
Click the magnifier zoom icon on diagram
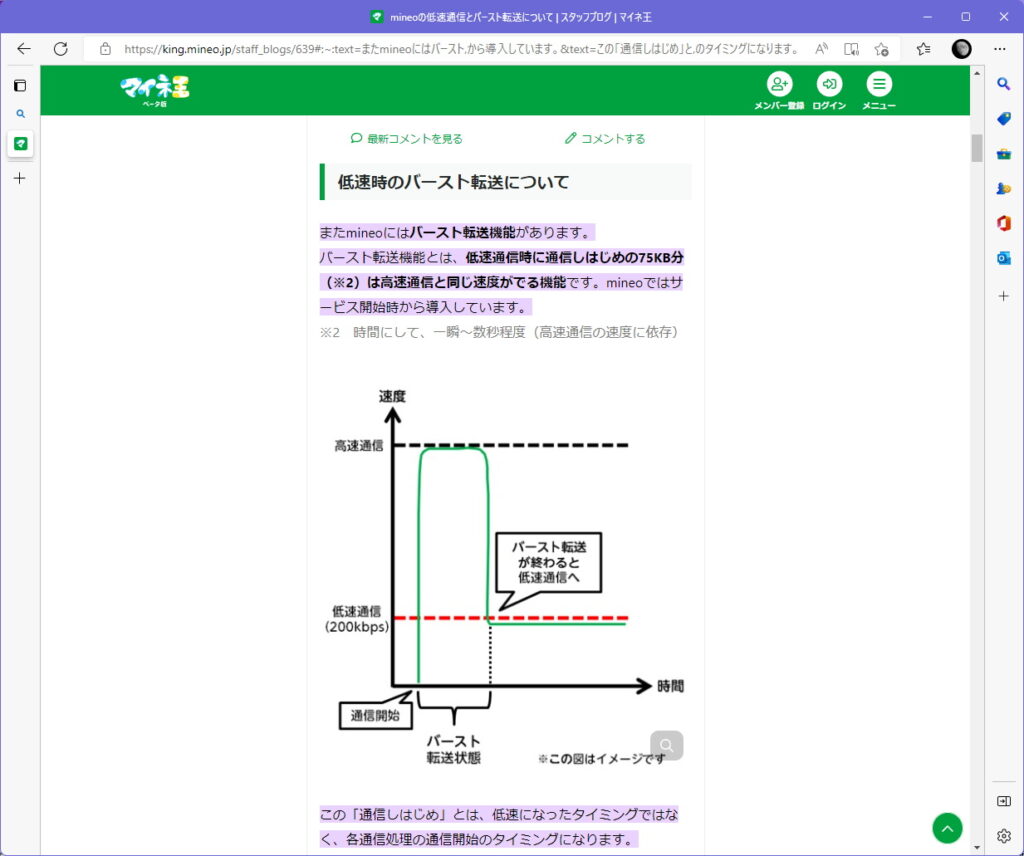[x=667, y=745]
